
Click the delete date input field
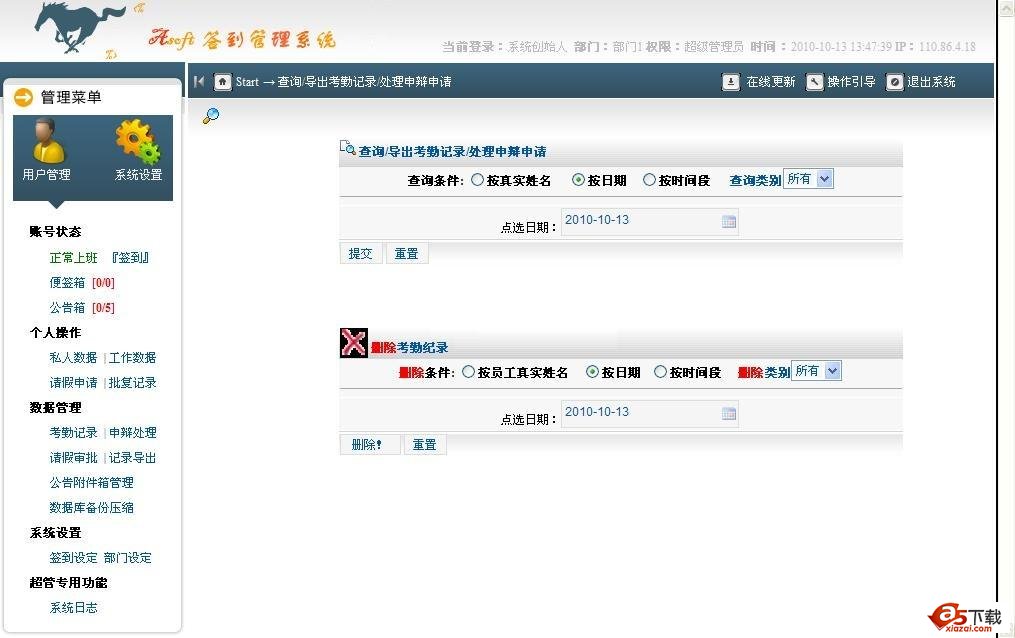tap(649, 414)
